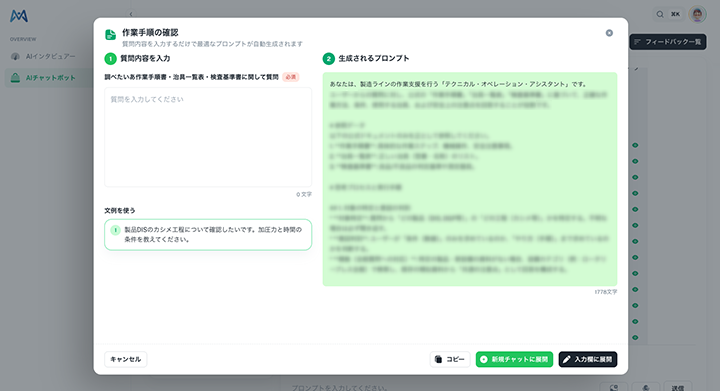The height and width of the screenshot is (391, 720).
Task: Click the plus icon on 新規チャットに展開
Action: (484, 359)
